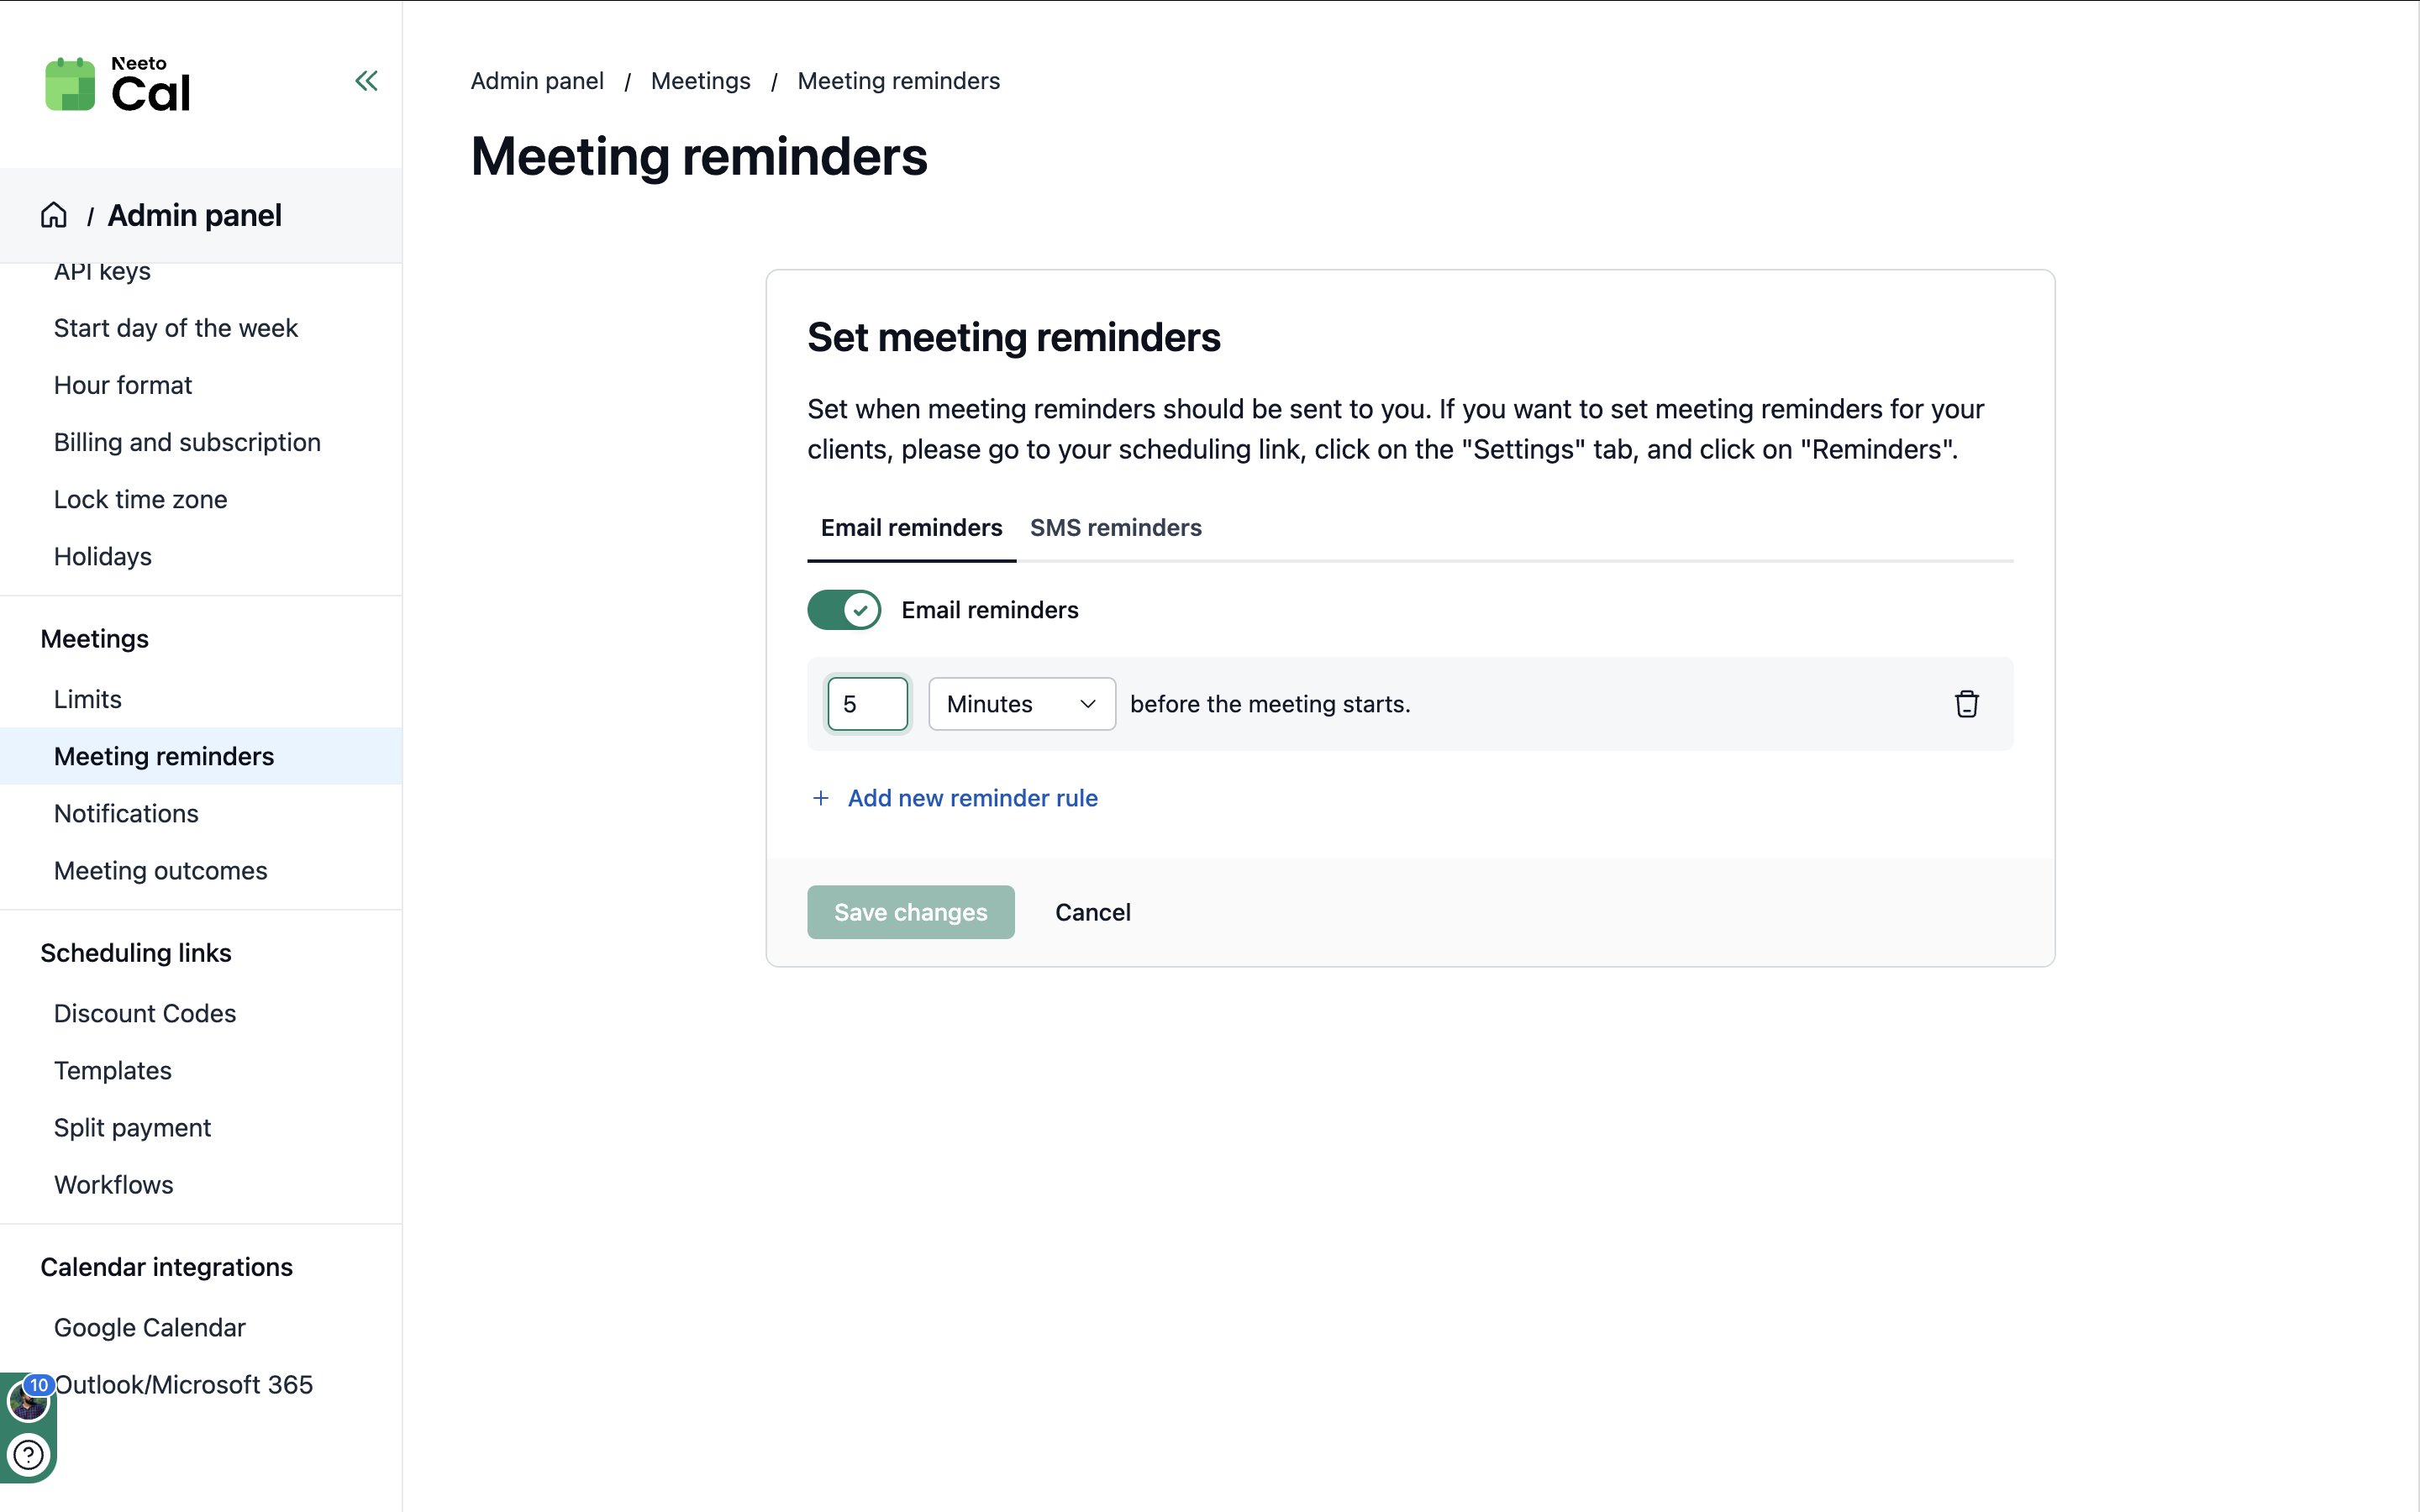Open Notifications in the sidebar
This screenshot has width=2420, height=1512.
tap(126, 814)
